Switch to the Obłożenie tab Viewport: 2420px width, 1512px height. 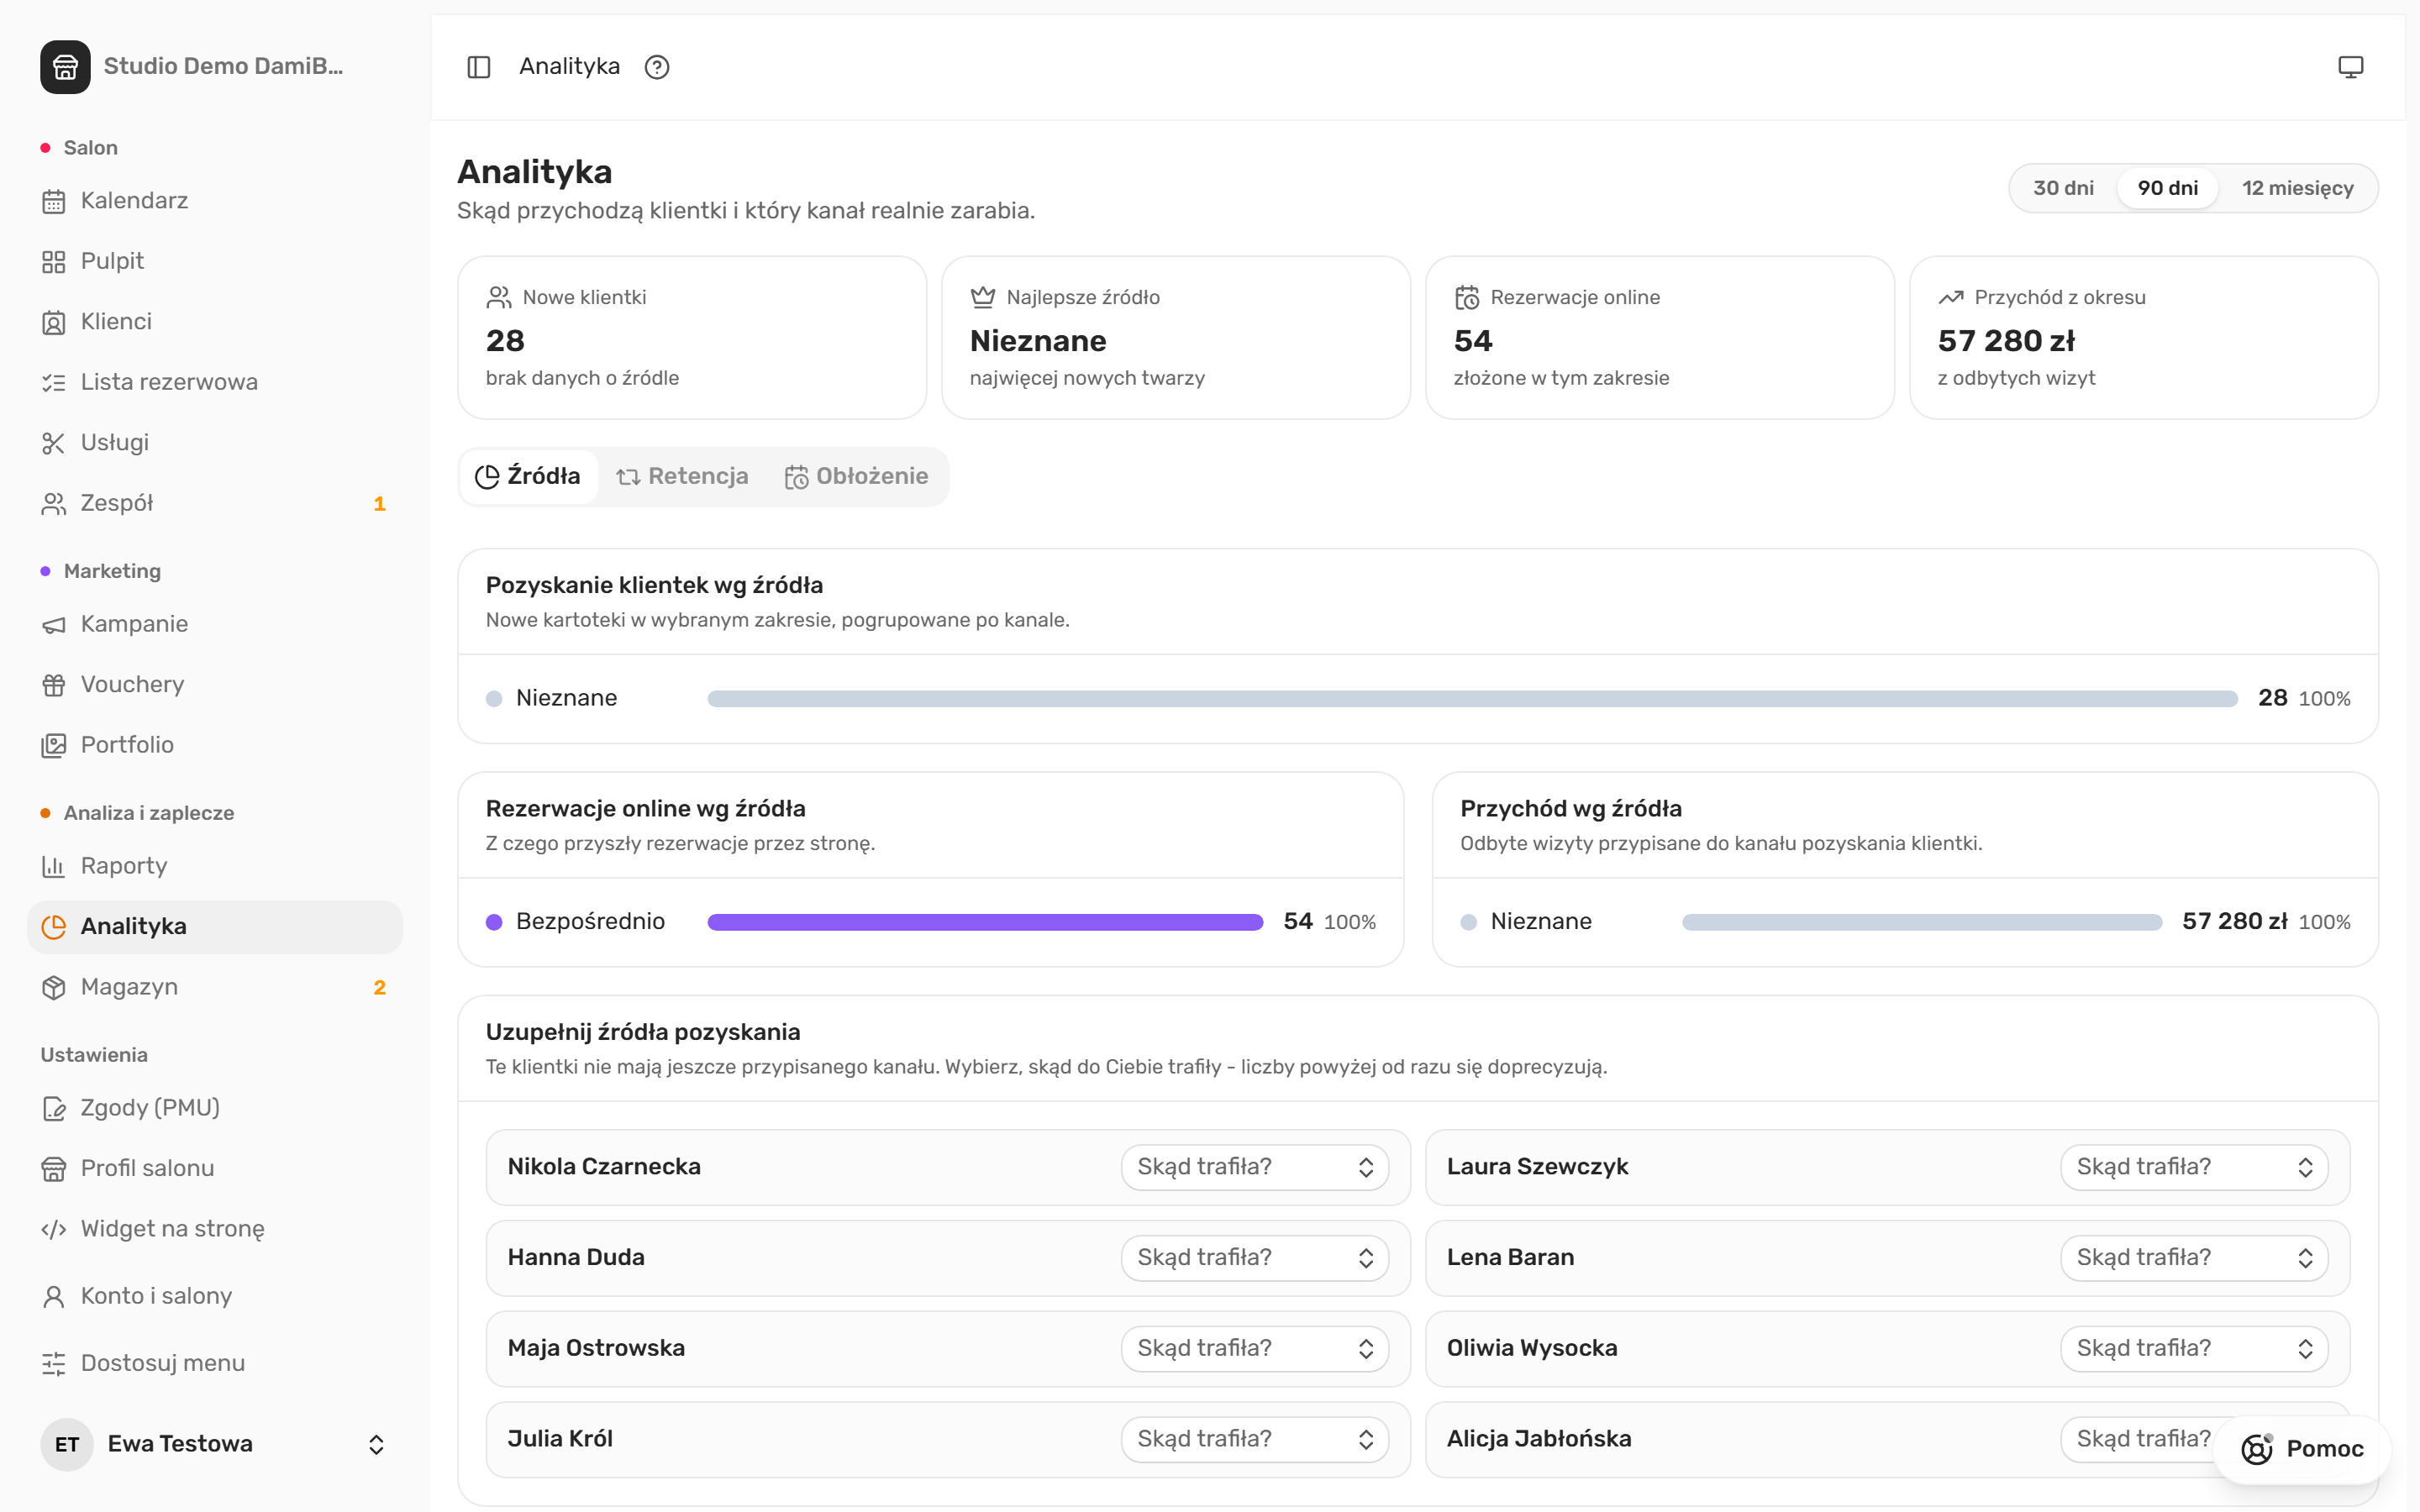tap(856, 476)
